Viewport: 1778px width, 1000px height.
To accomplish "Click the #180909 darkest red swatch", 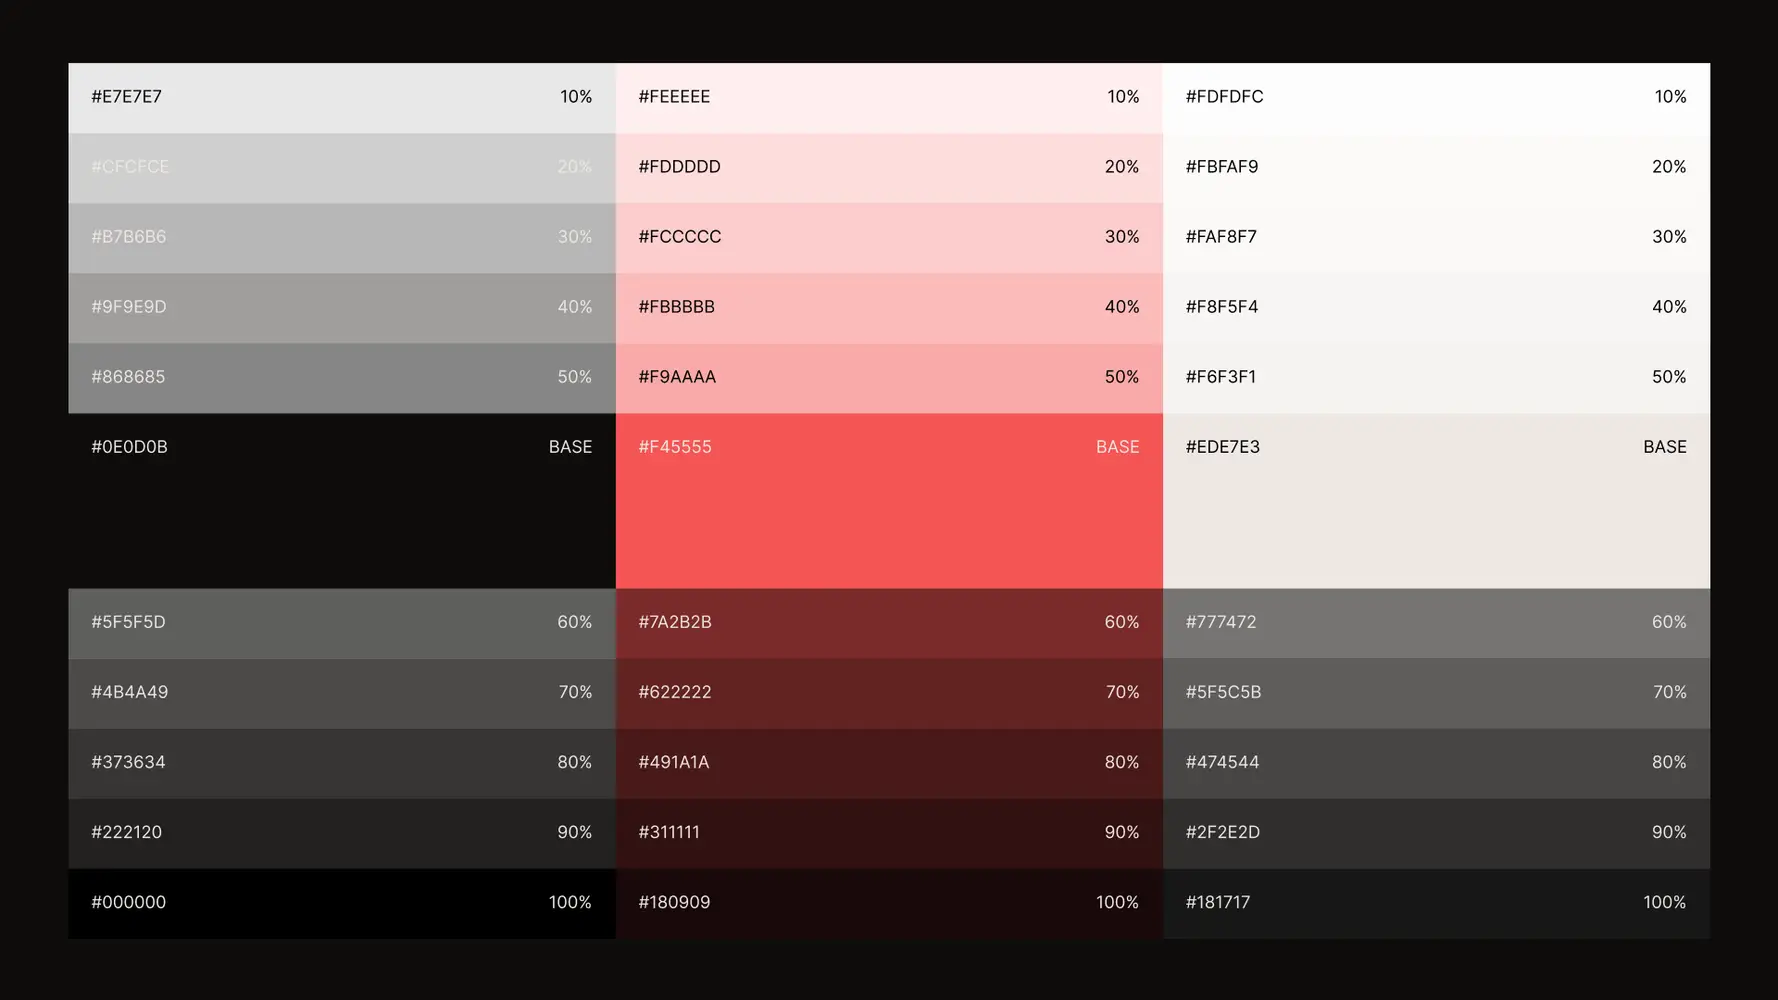I will click(888, 903).
